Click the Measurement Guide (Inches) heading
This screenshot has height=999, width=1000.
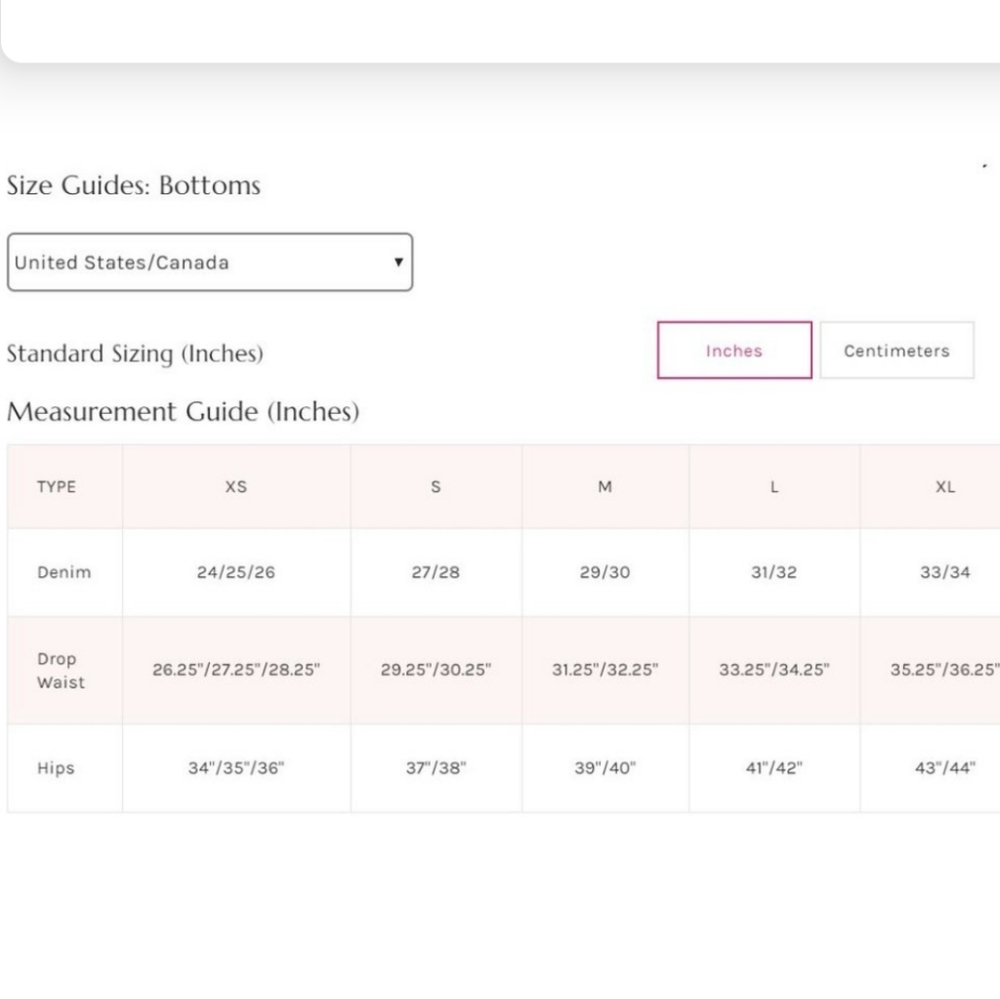(183, 412)
